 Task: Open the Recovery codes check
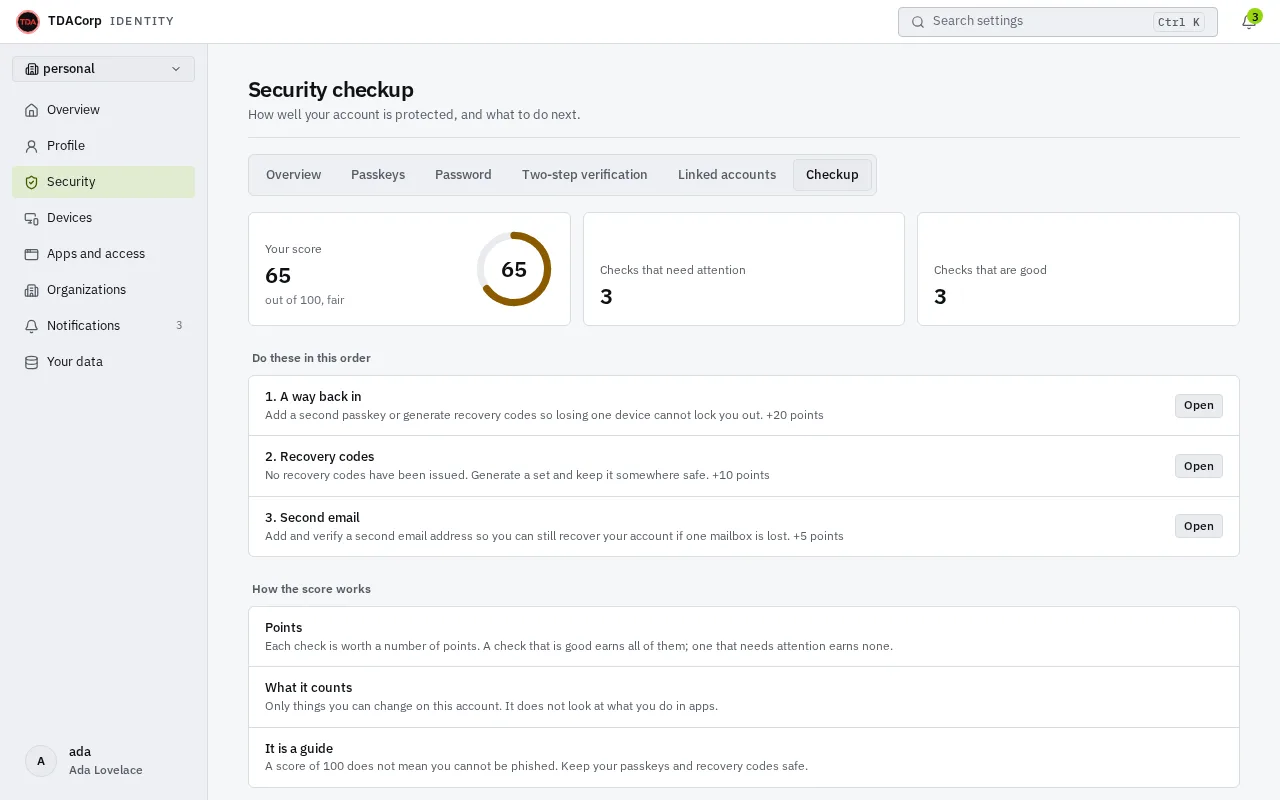tap(1198, 466)
